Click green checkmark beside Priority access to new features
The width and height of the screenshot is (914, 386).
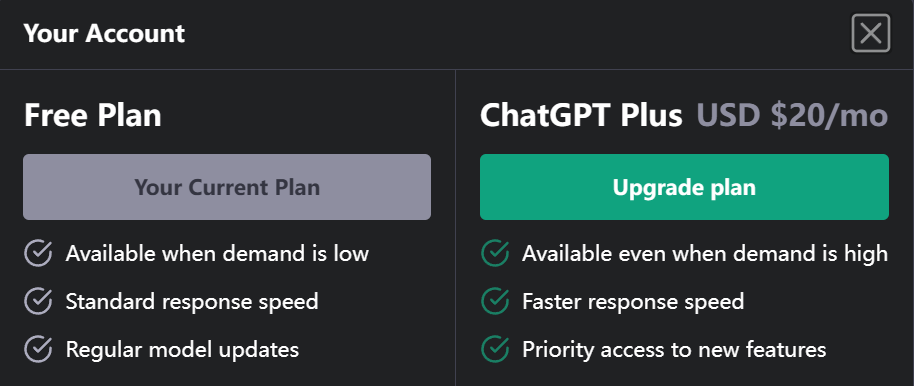click(495, 349)
